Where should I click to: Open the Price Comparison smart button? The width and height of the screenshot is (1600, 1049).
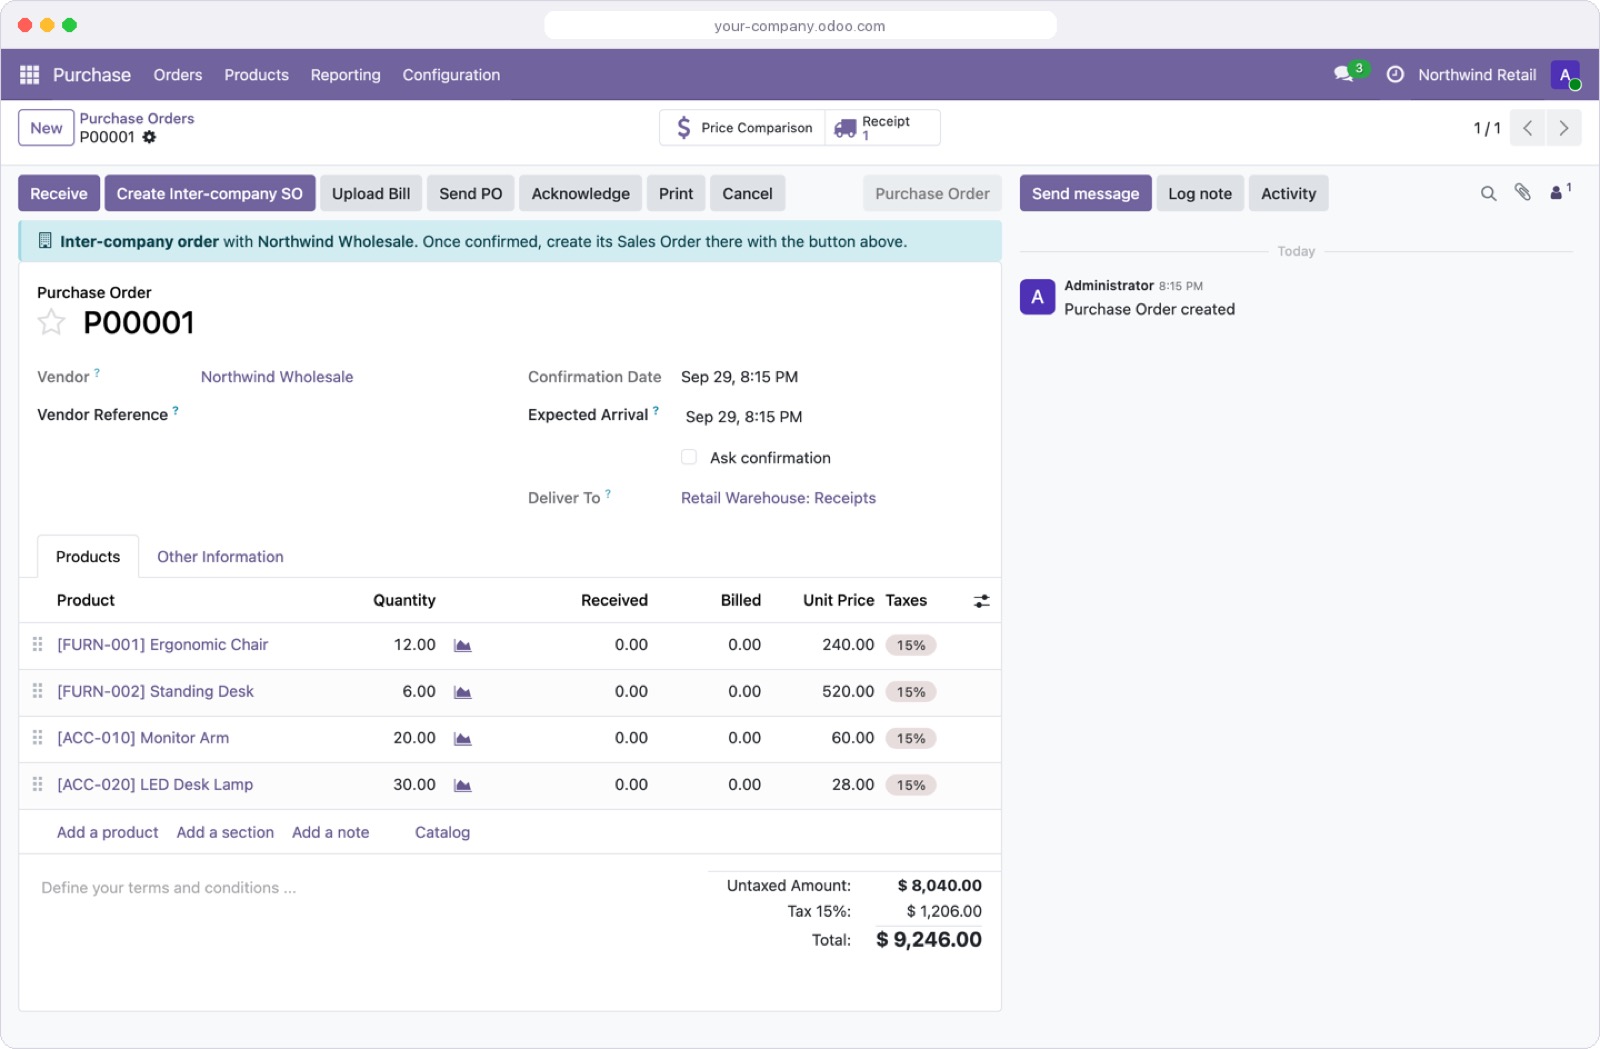[742, 128]
